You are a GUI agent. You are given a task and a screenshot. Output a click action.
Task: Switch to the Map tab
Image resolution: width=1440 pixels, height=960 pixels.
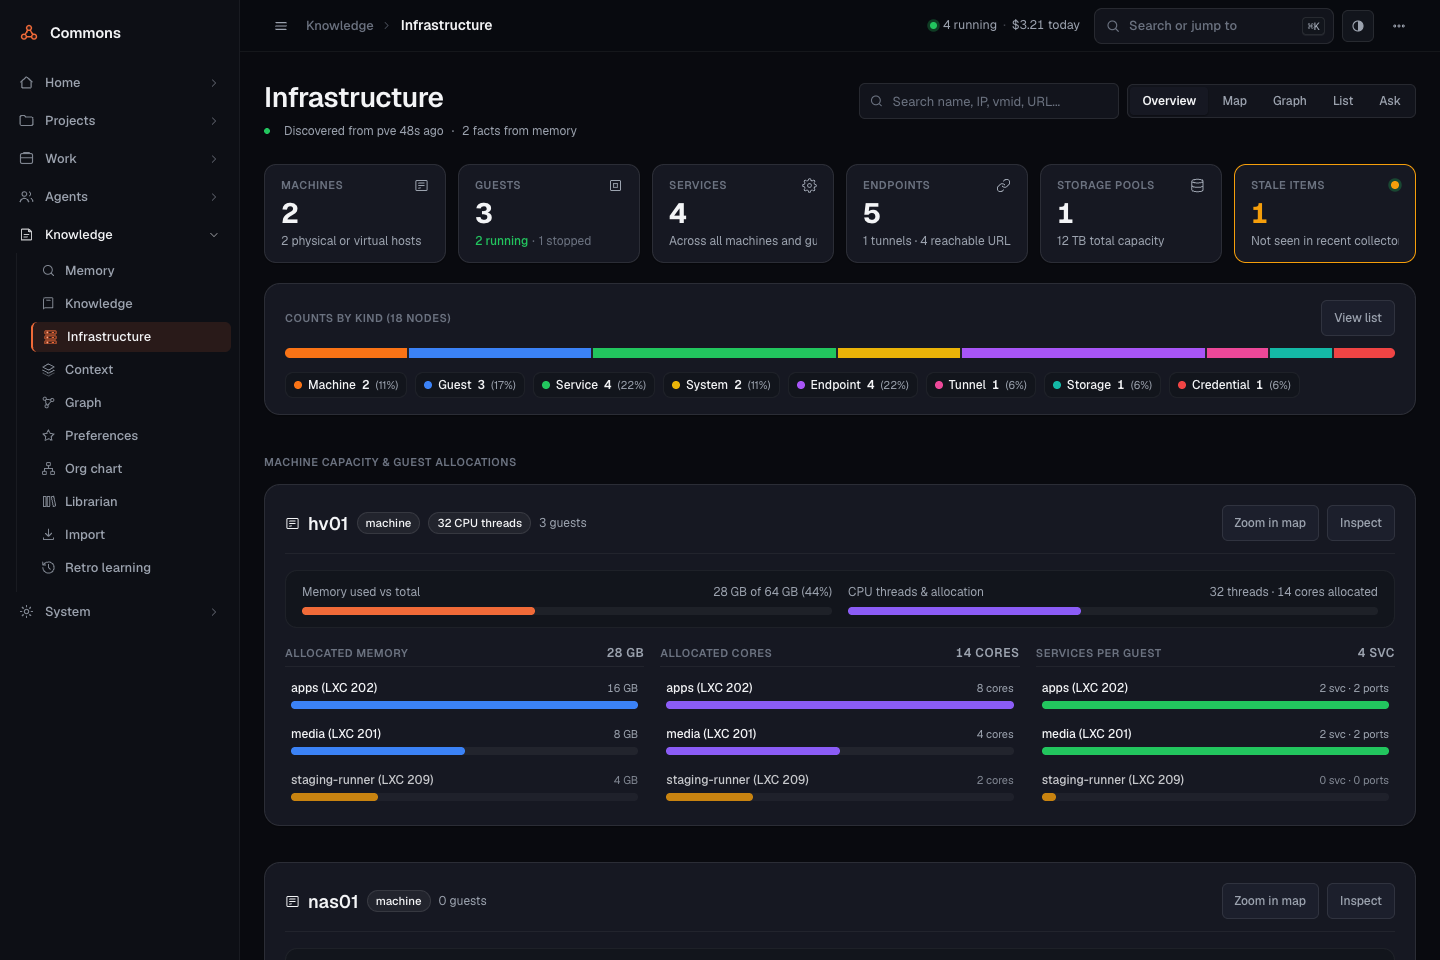click(x=1234, y=101)
